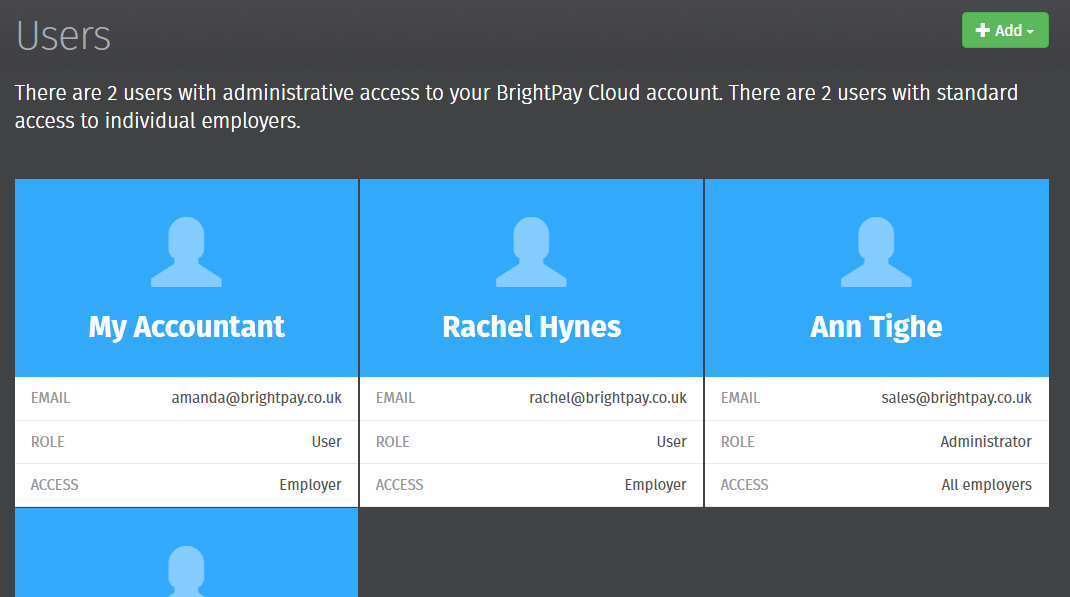Viewport: 1070px width, 597px height.
Task: Open the My Accountant user name
Action: (186, 327)
